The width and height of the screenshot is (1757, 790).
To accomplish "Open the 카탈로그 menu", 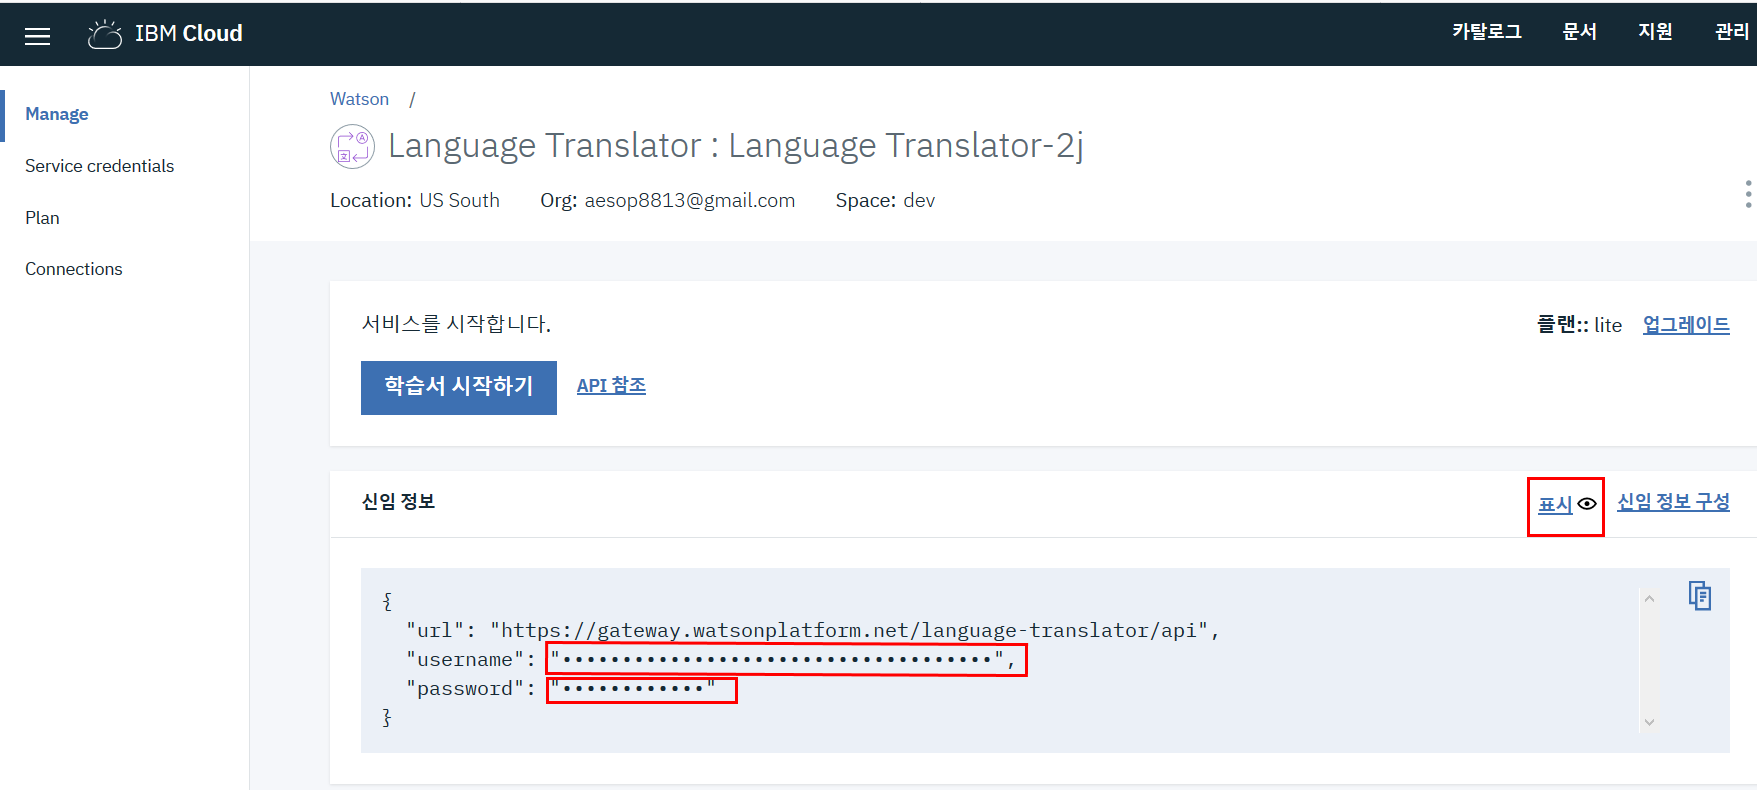I will click(x=1487, y=32).
